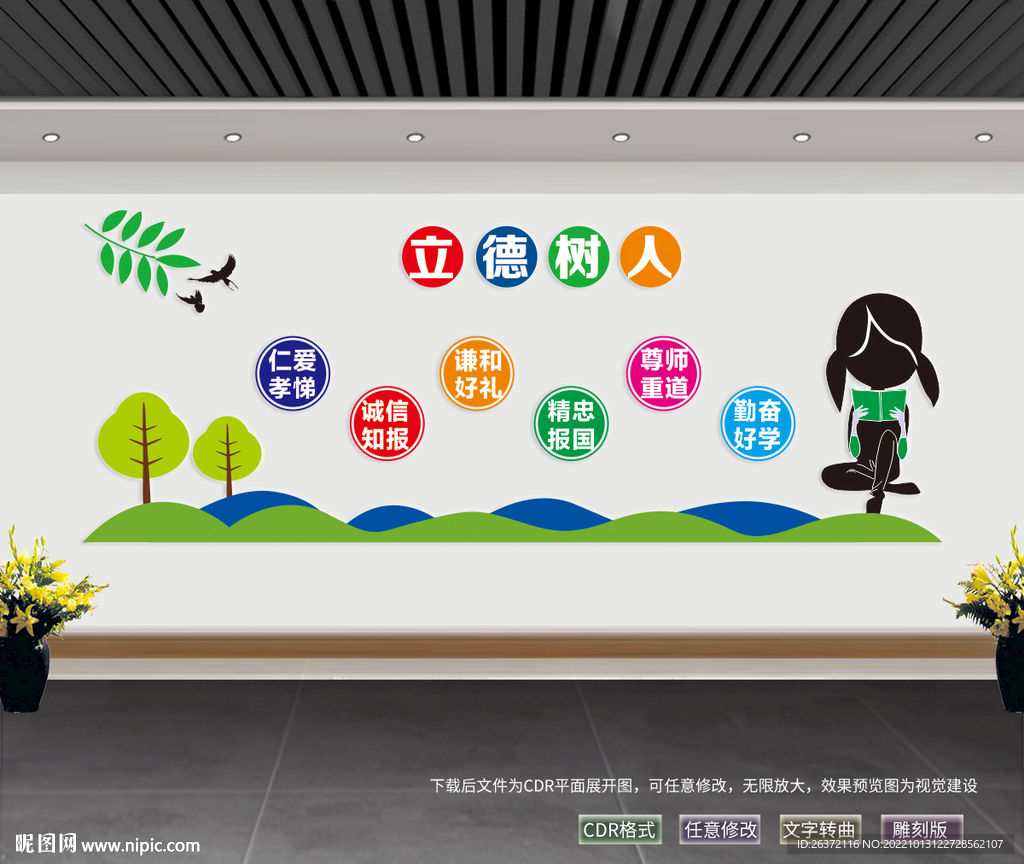This screenshot has height=864, width=1024.
Task: Click the girl reading a book
Action: point(880,403)
